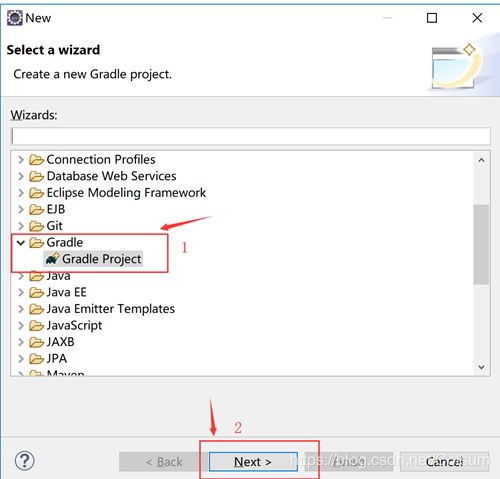The image size is (500, 479).
Task: Click the EJB folder icon
Action: [x=36, y=209]
